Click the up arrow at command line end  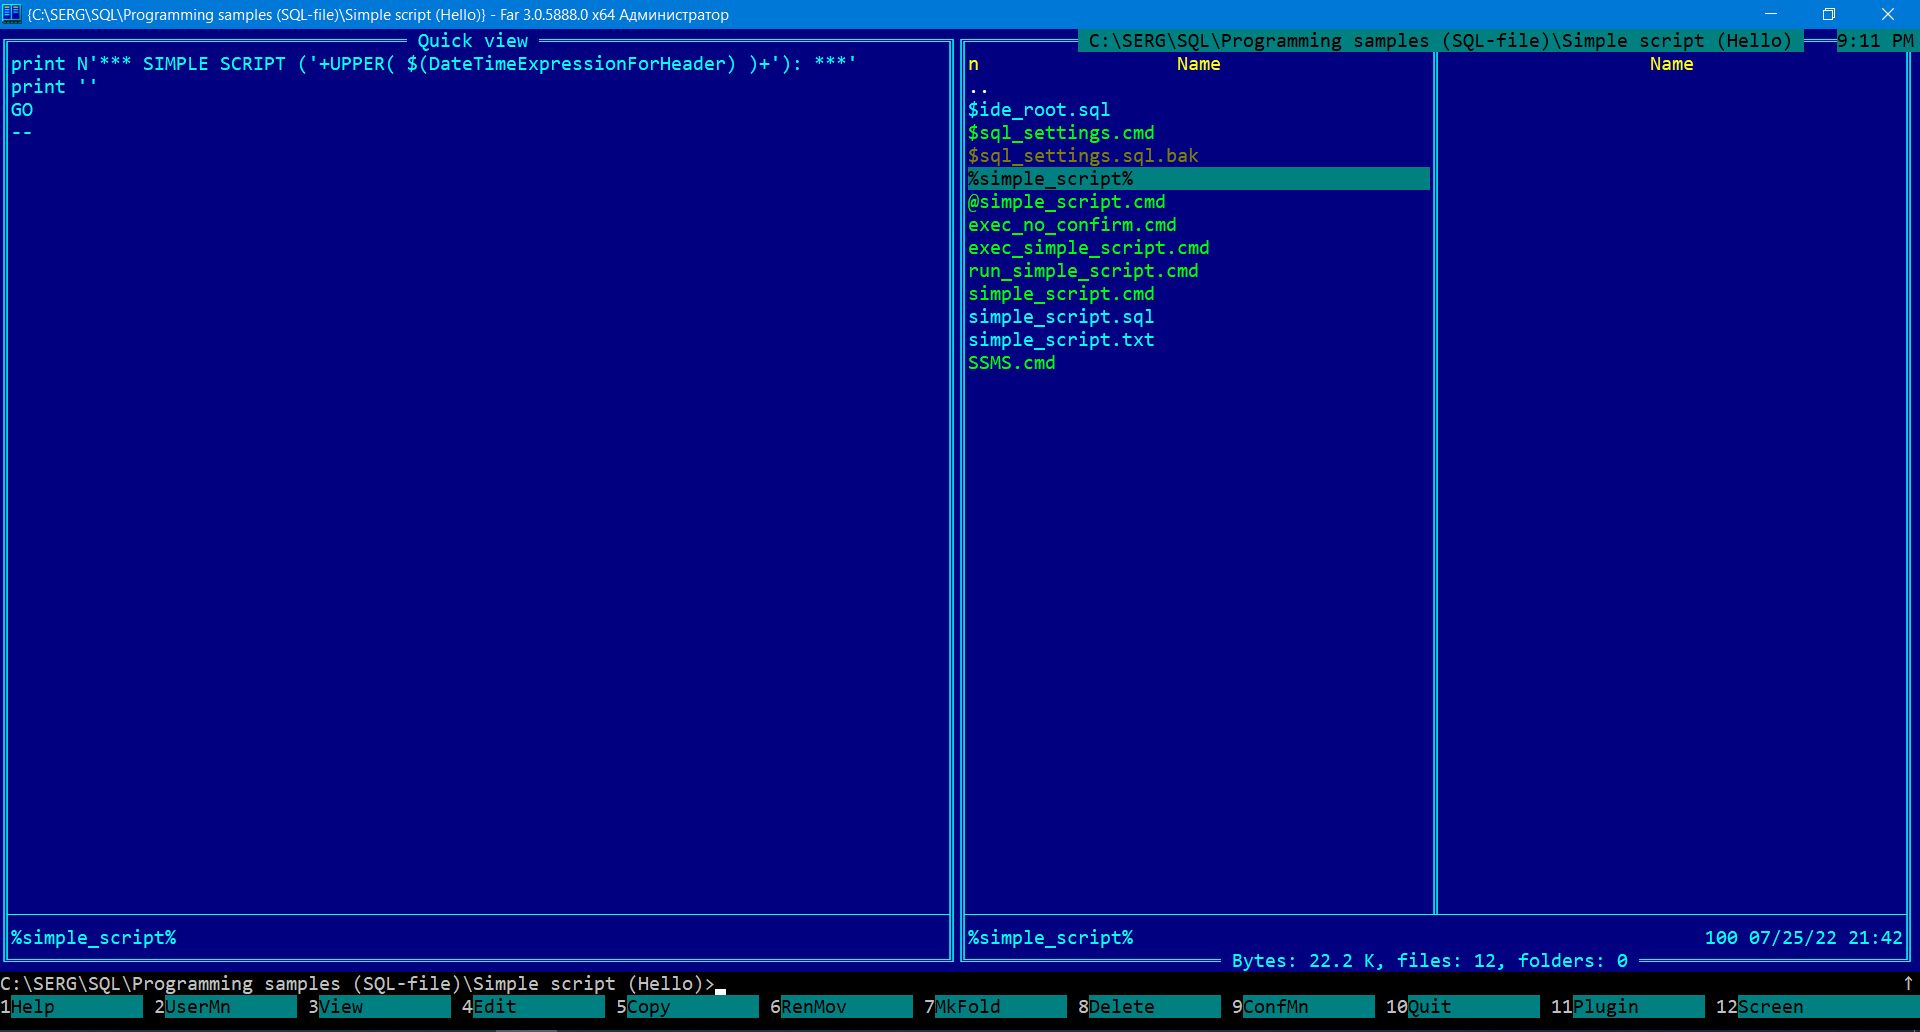(1908, 984)
